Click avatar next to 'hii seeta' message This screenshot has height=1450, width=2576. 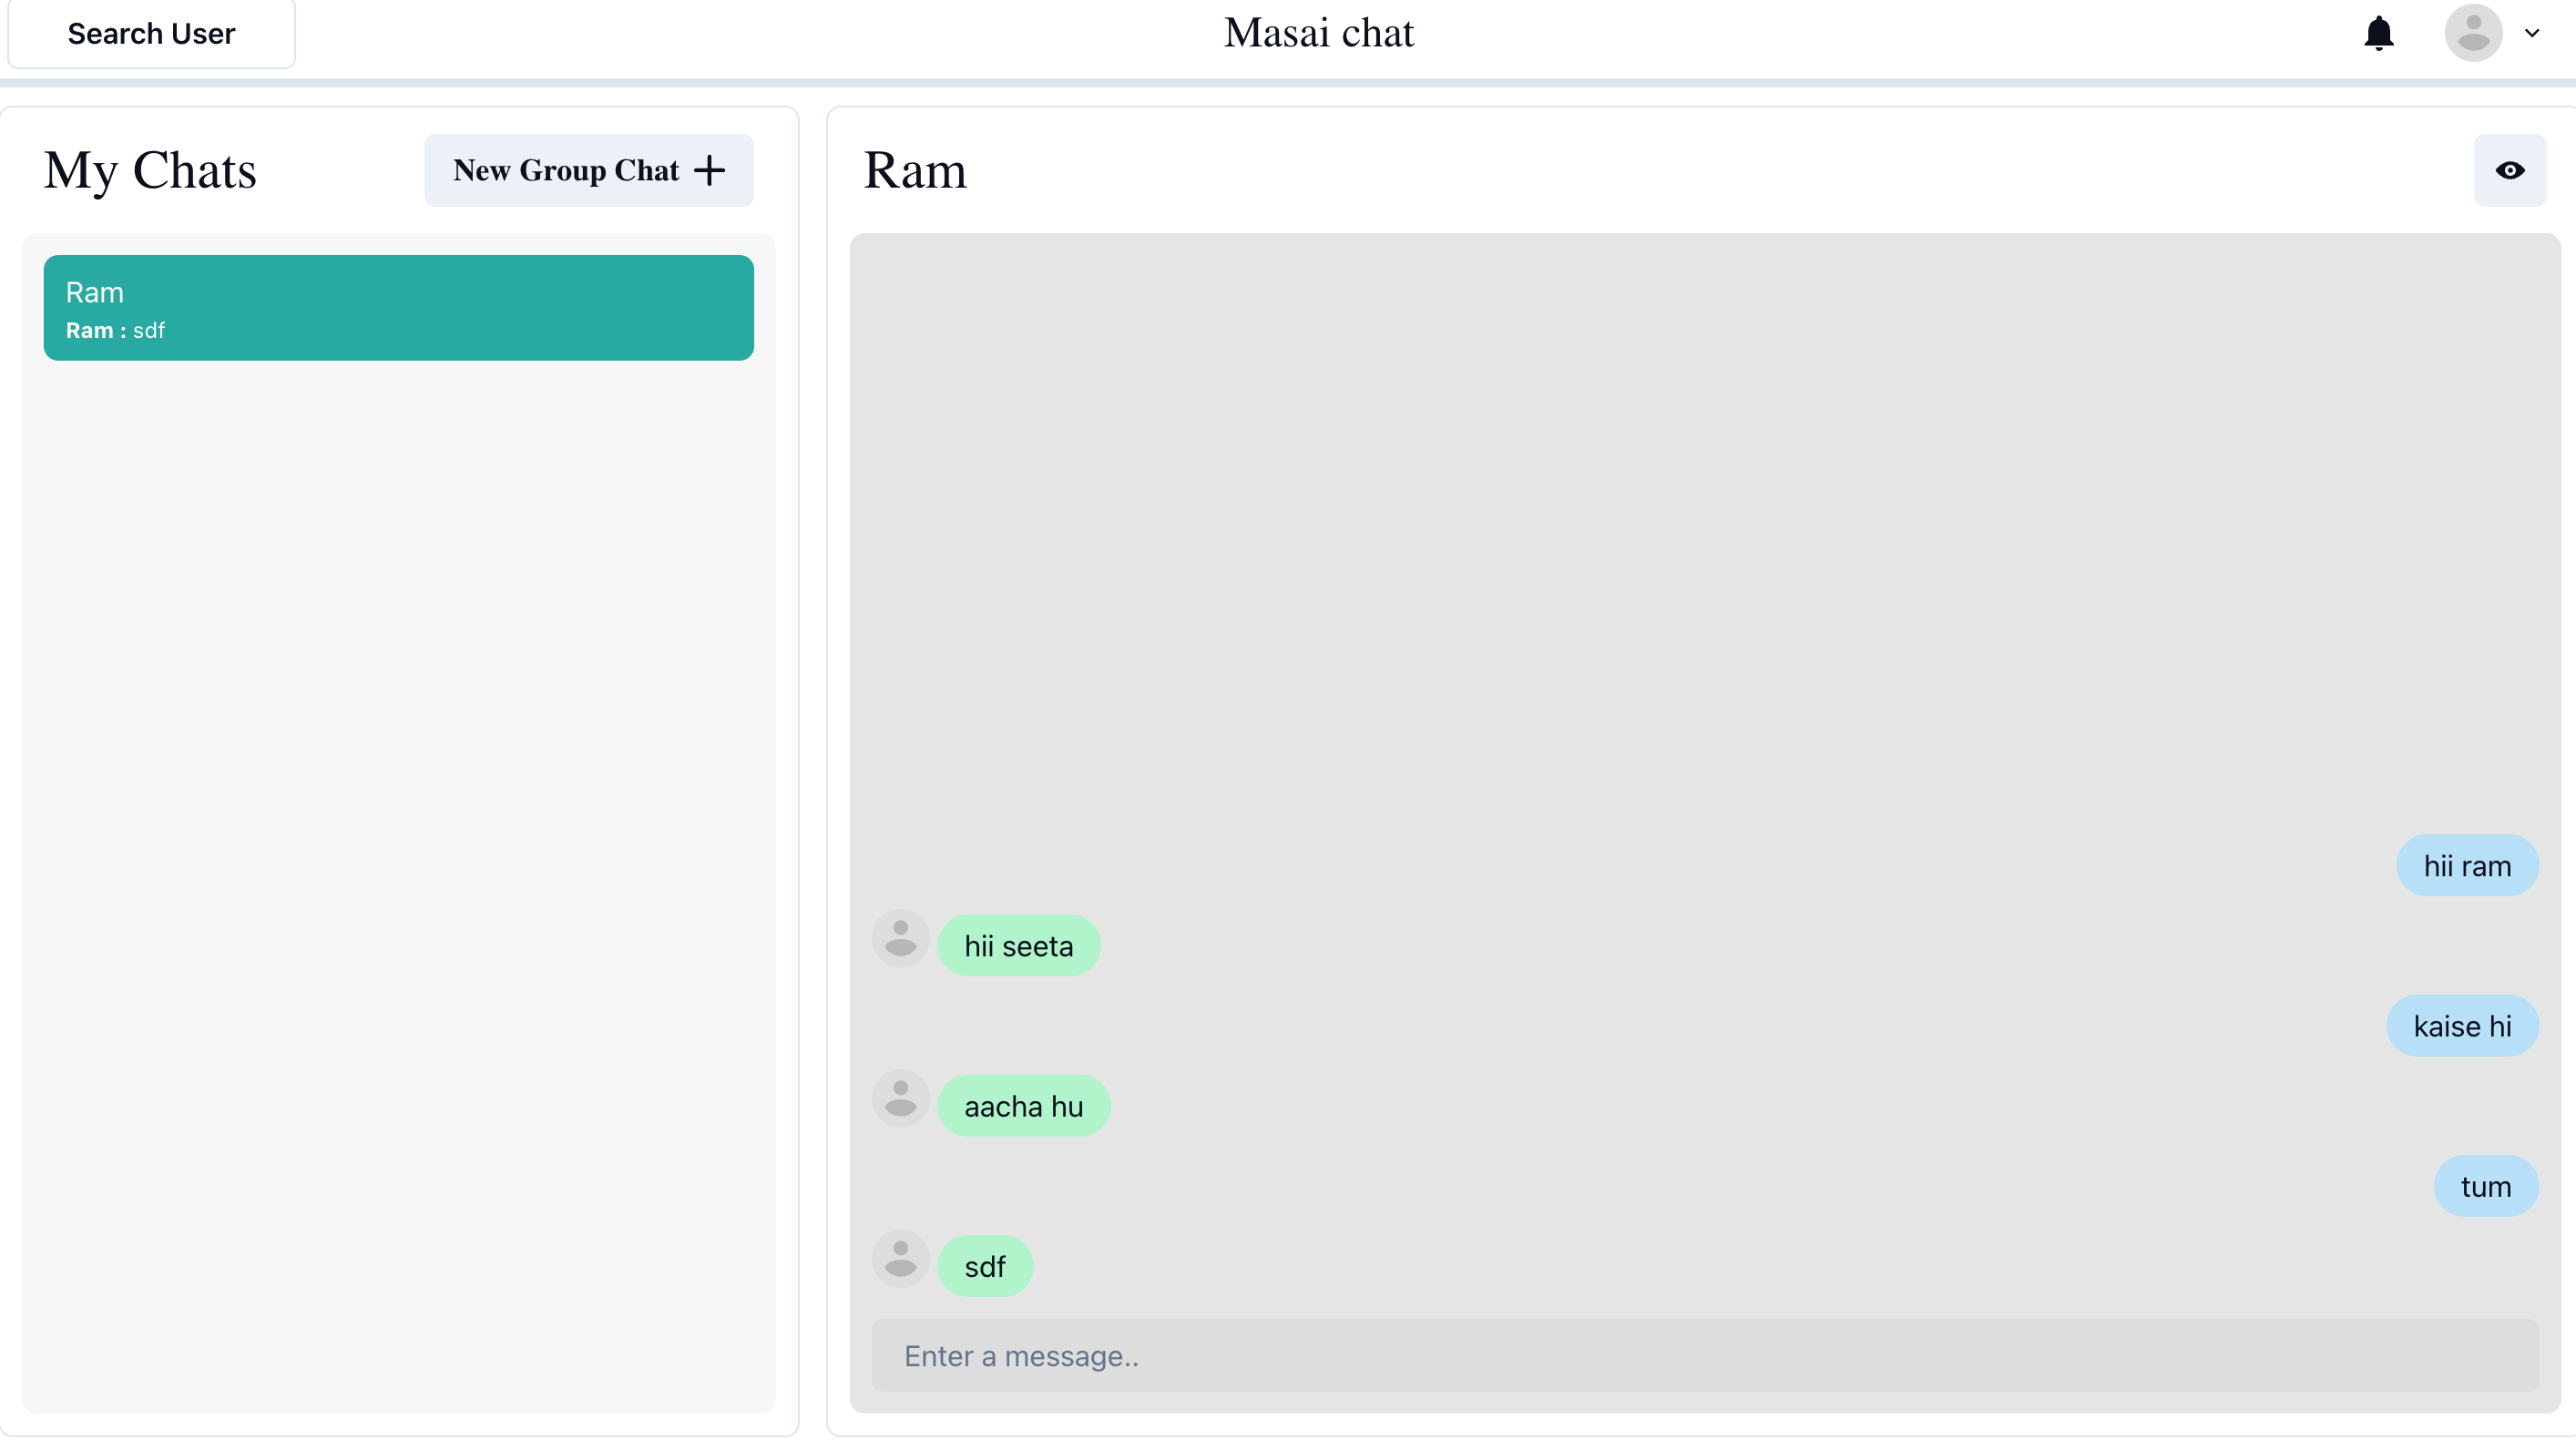coord(900,938)
